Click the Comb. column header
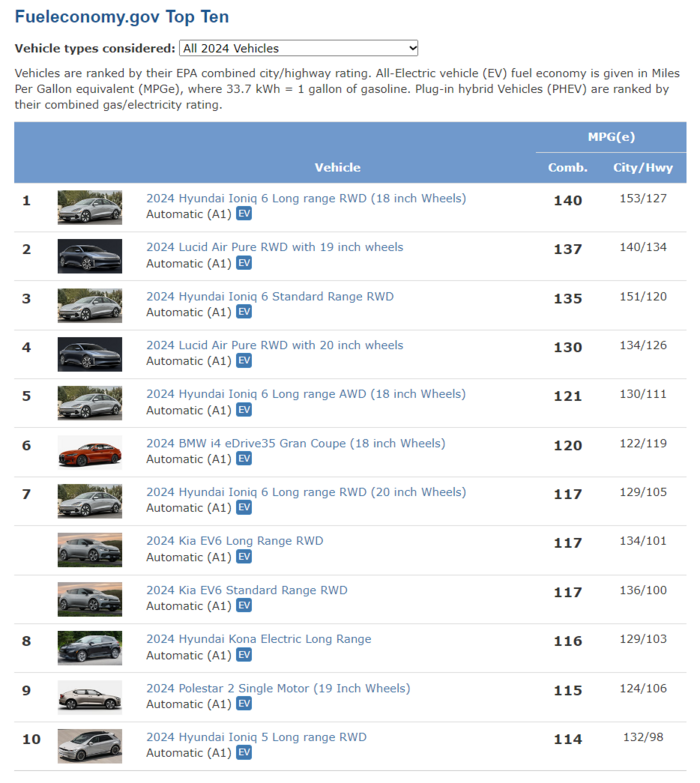700x783 pixels. click(567, 168)
